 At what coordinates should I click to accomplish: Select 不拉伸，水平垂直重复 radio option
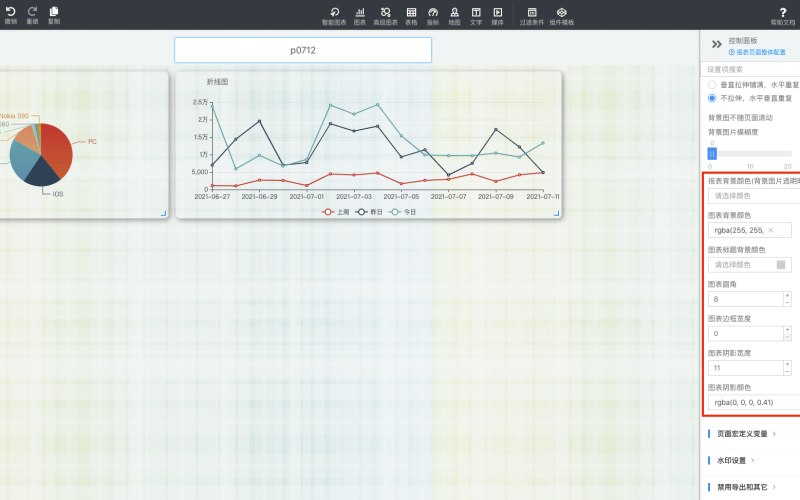[x=712, y=98]
